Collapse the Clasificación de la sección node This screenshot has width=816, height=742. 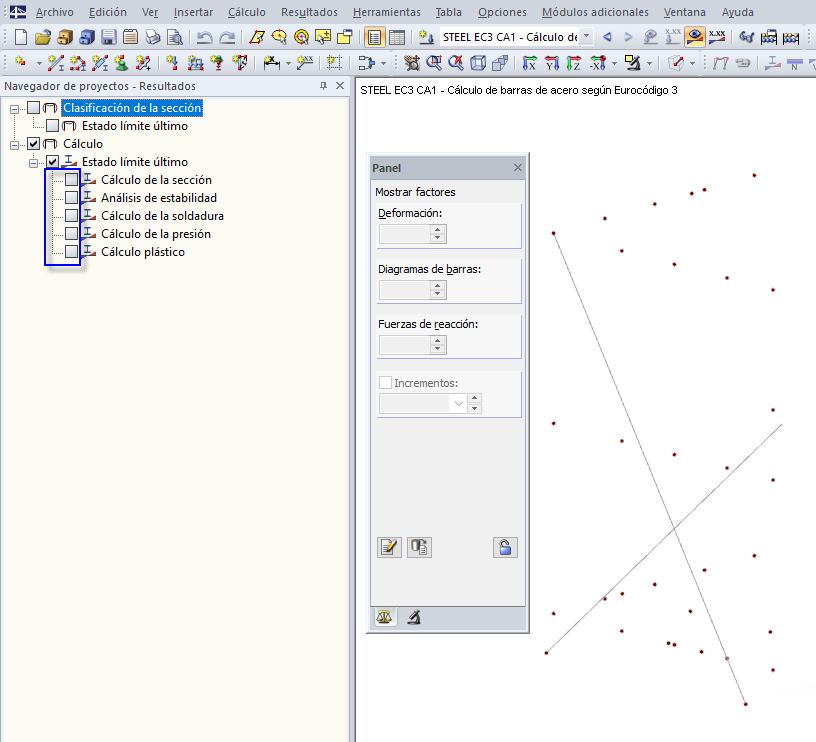[x=15, y=109]
